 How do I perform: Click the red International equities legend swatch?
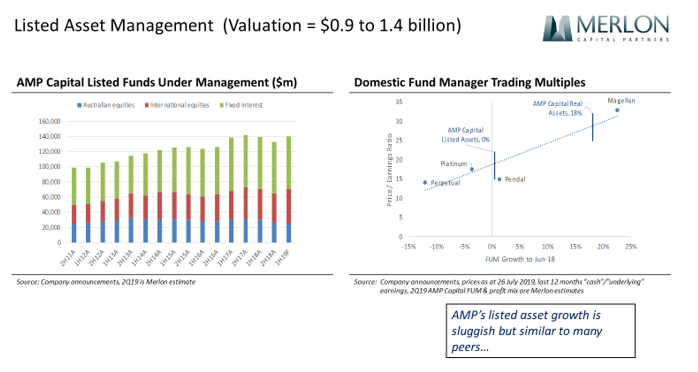click(146, 105)
